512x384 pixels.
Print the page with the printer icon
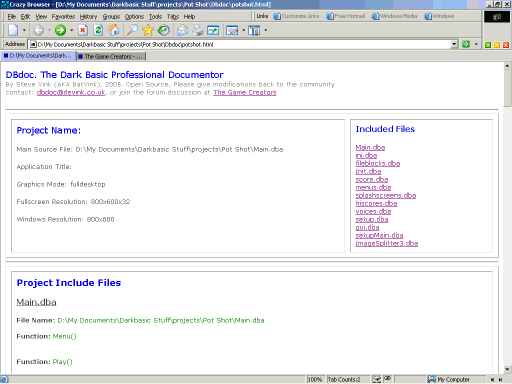(198, 30)
